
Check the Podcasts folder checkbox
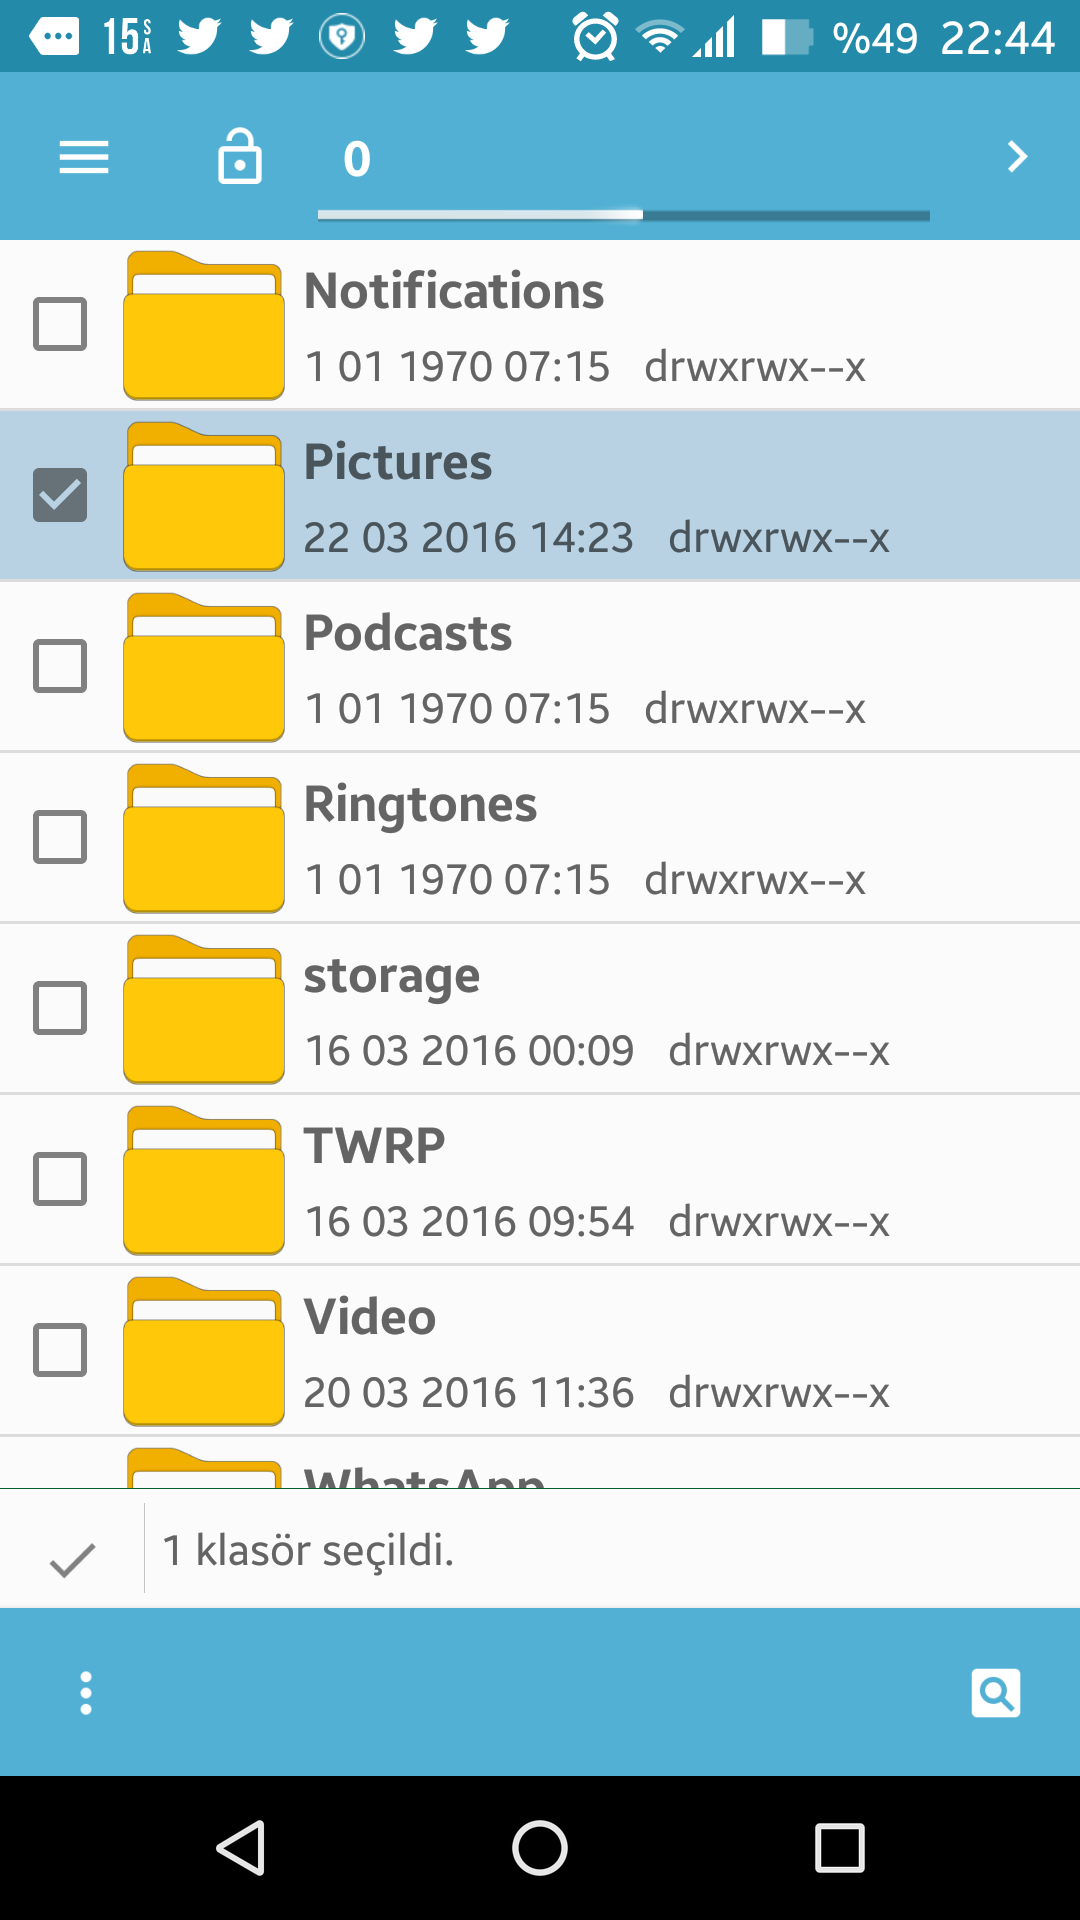(60, 666)
